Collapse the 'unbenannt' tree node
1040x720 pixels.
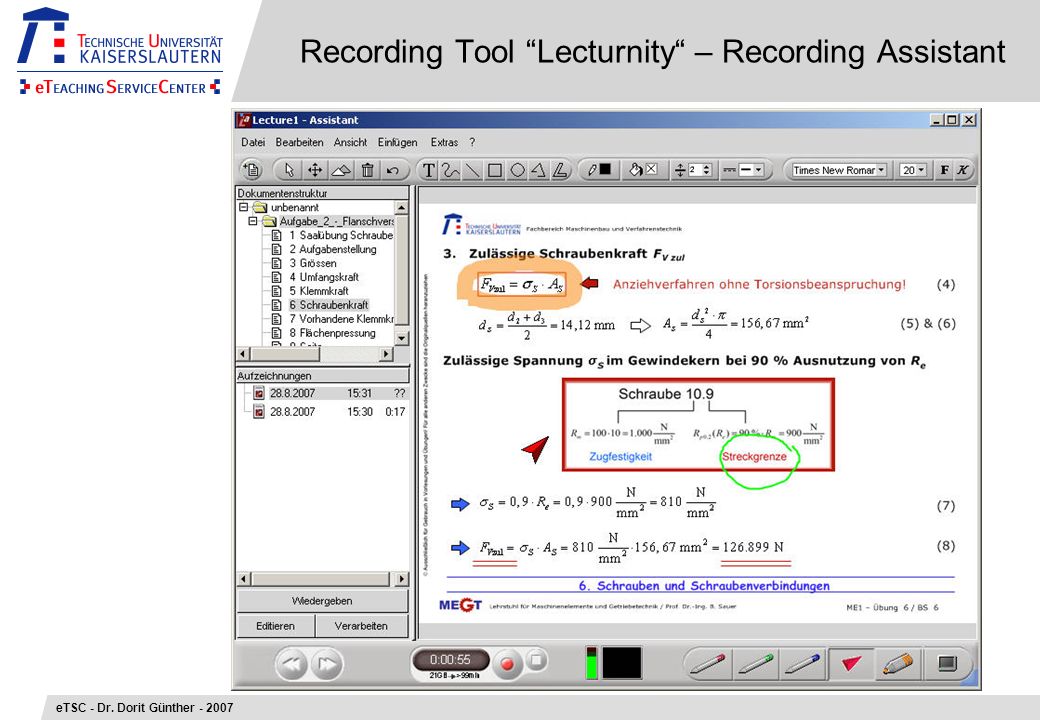[x=243, y=207]
